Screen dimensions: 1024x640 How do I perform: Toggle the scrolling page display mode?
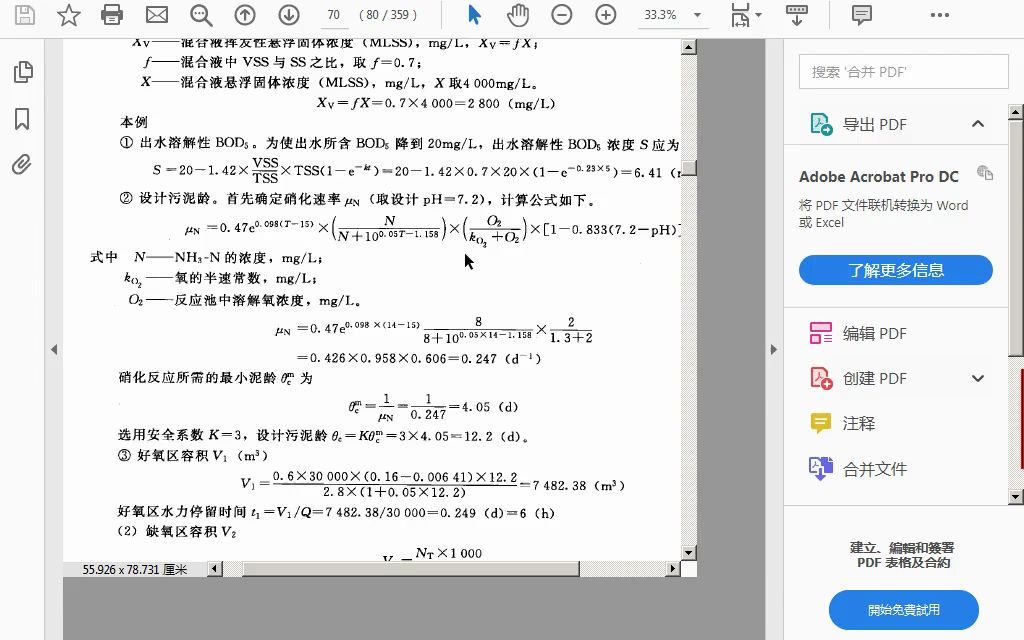[795, 15]
